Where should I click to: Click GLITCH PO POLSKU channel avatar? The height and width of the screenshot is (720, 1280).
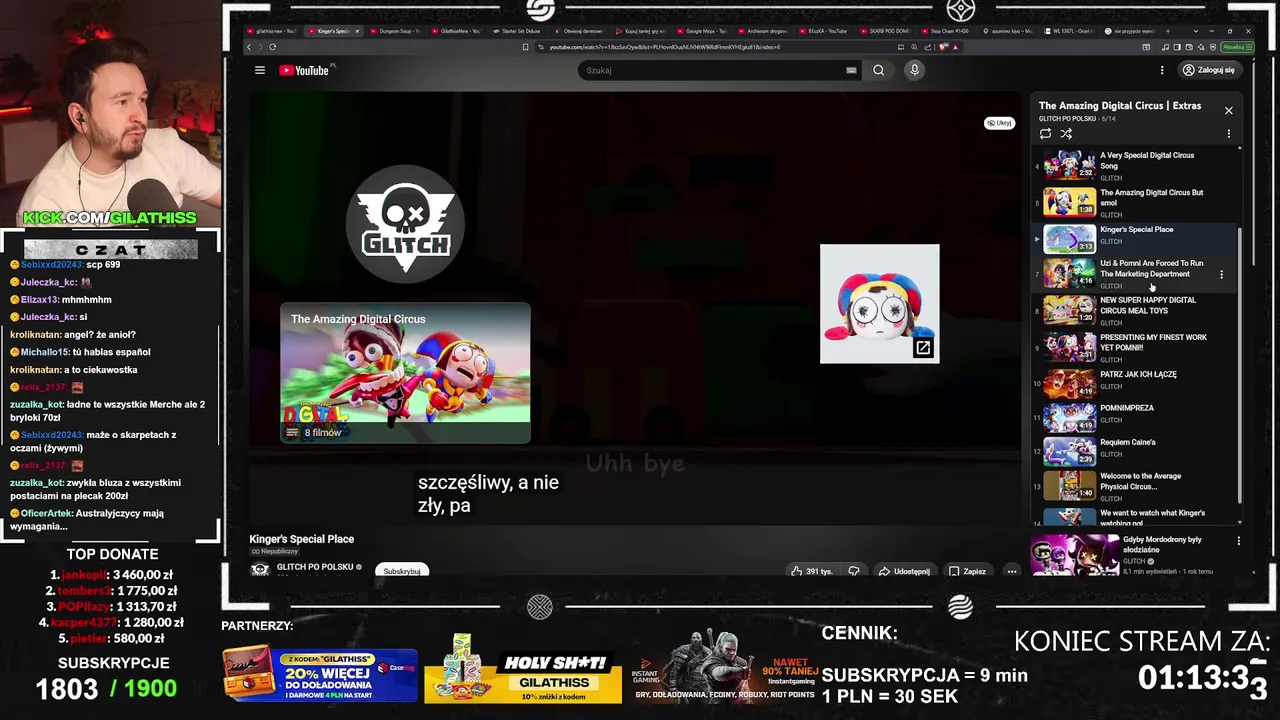260,569
